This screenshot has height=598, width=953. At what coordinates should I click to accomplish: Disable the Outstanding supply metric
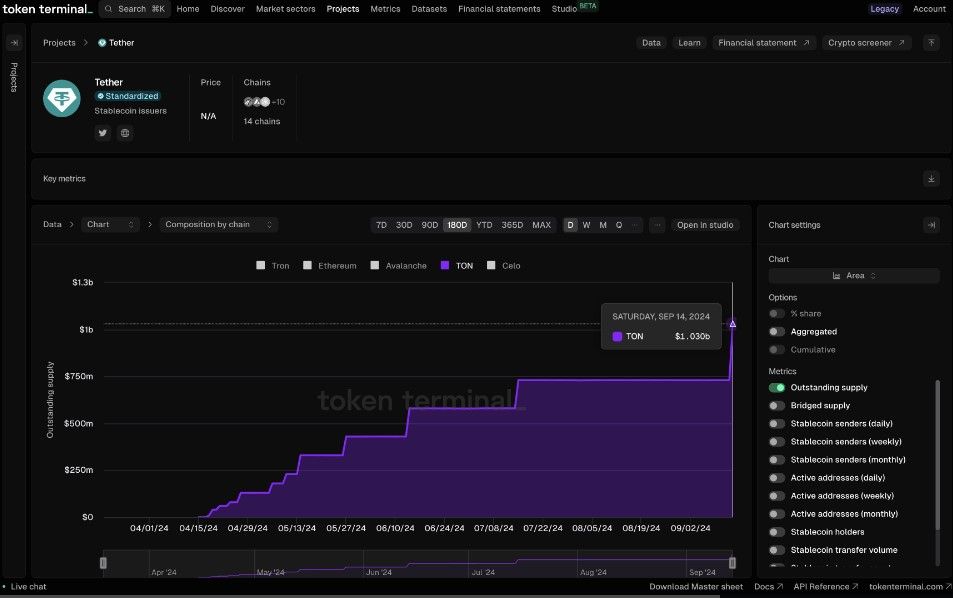click(776, 388)
